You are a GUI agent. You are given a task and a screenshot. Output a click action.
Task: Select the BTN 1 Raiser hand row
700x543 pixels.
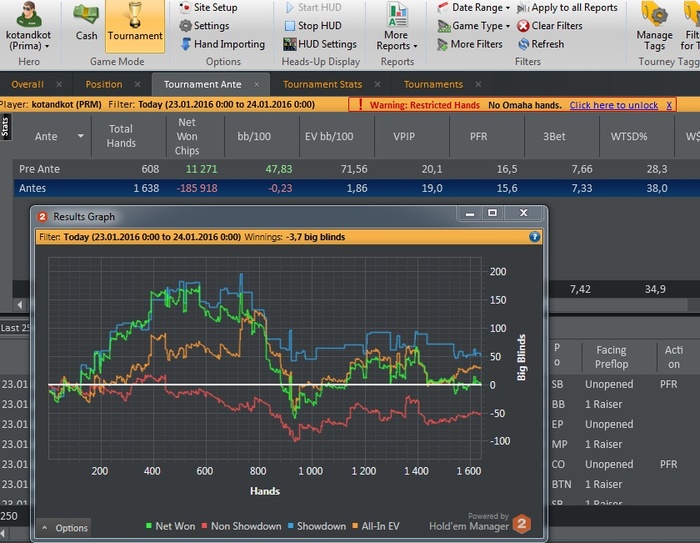[x=624, y=485]
